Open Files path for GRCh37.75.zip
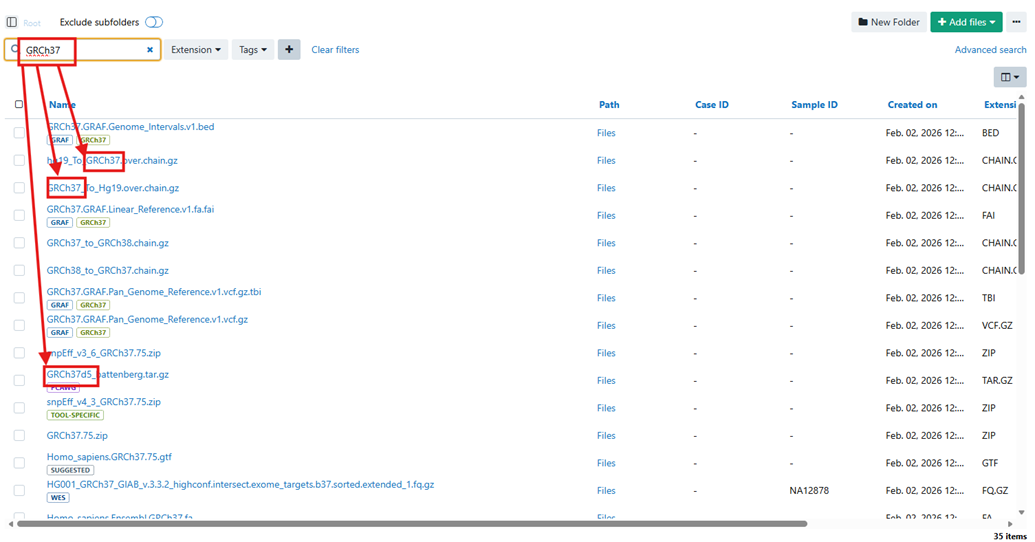Viewport: 1035px width, 542px height. [x=606, y=436]
